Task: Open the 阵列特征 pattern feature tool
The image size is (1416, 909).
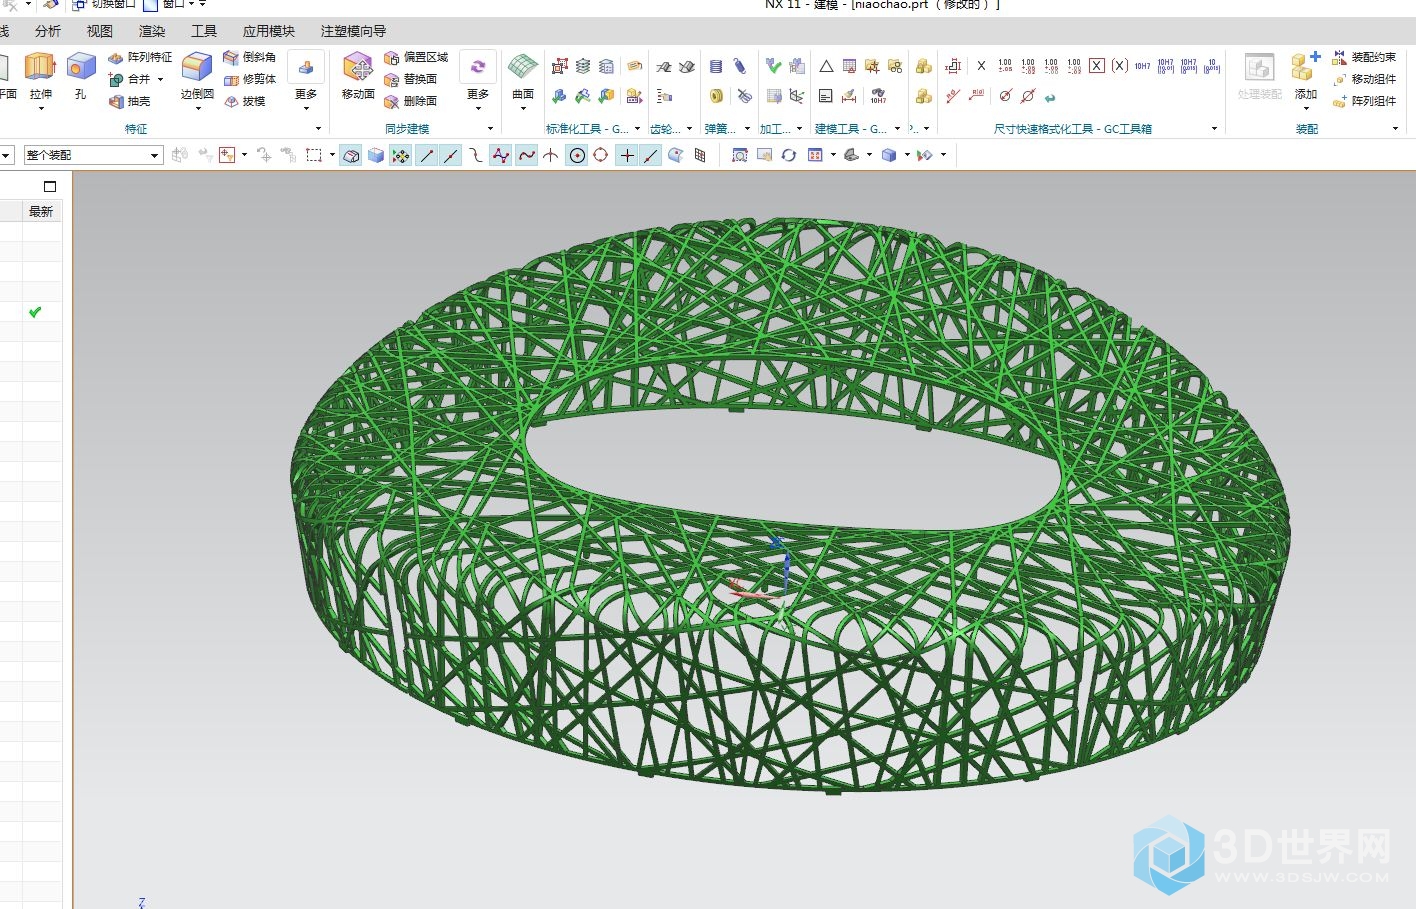Action: point(139,57)
